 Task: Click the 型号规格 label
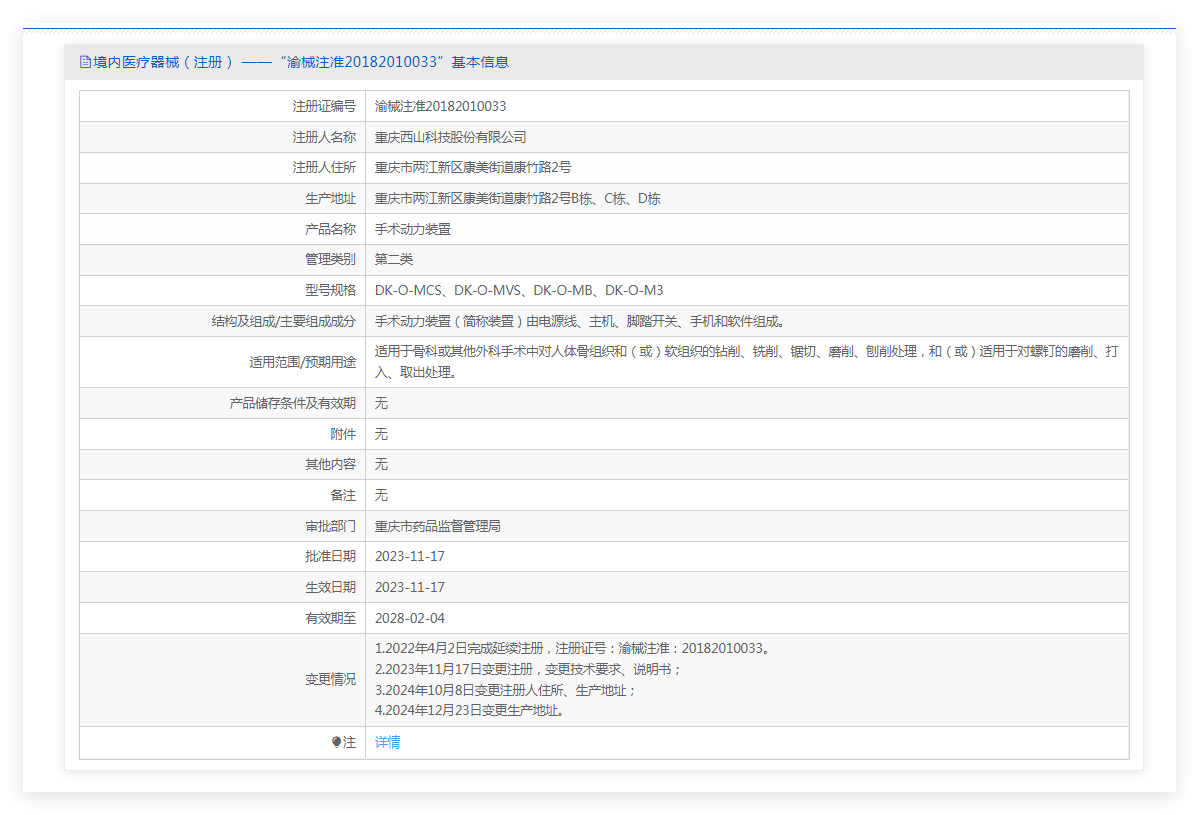pos(330,291)
